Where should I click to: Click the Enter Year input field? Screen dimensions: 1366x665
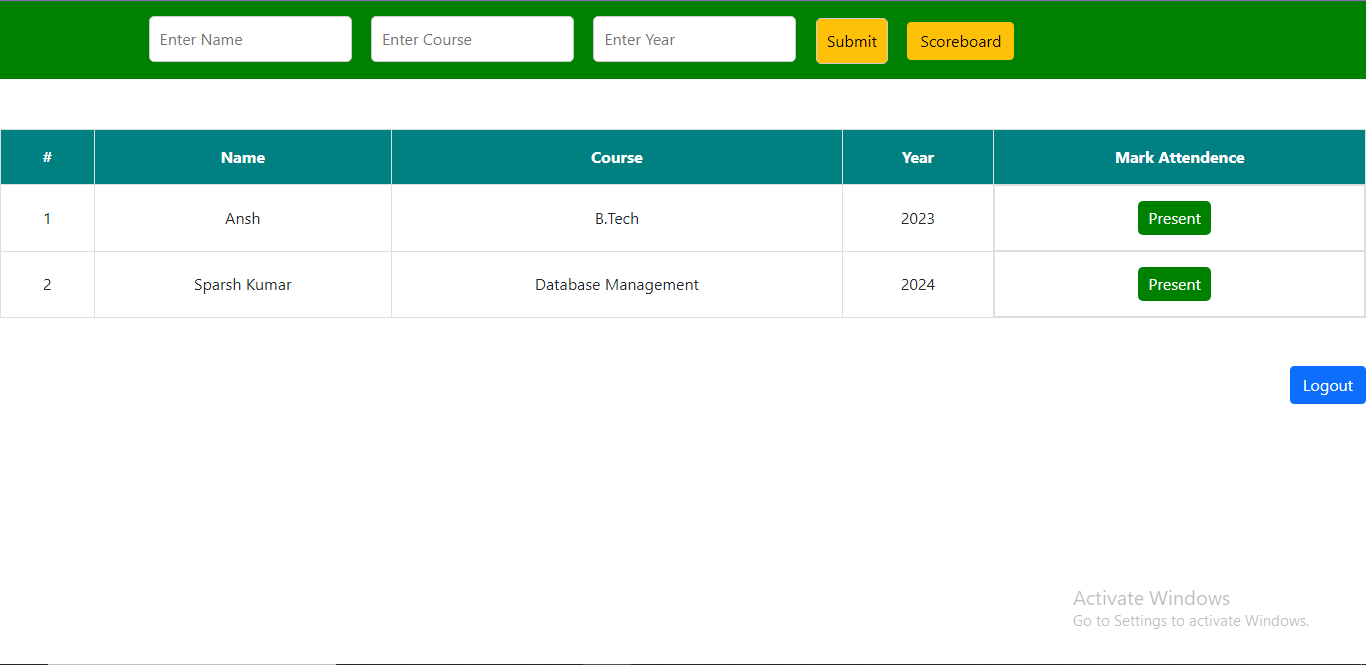click(694, 39)
